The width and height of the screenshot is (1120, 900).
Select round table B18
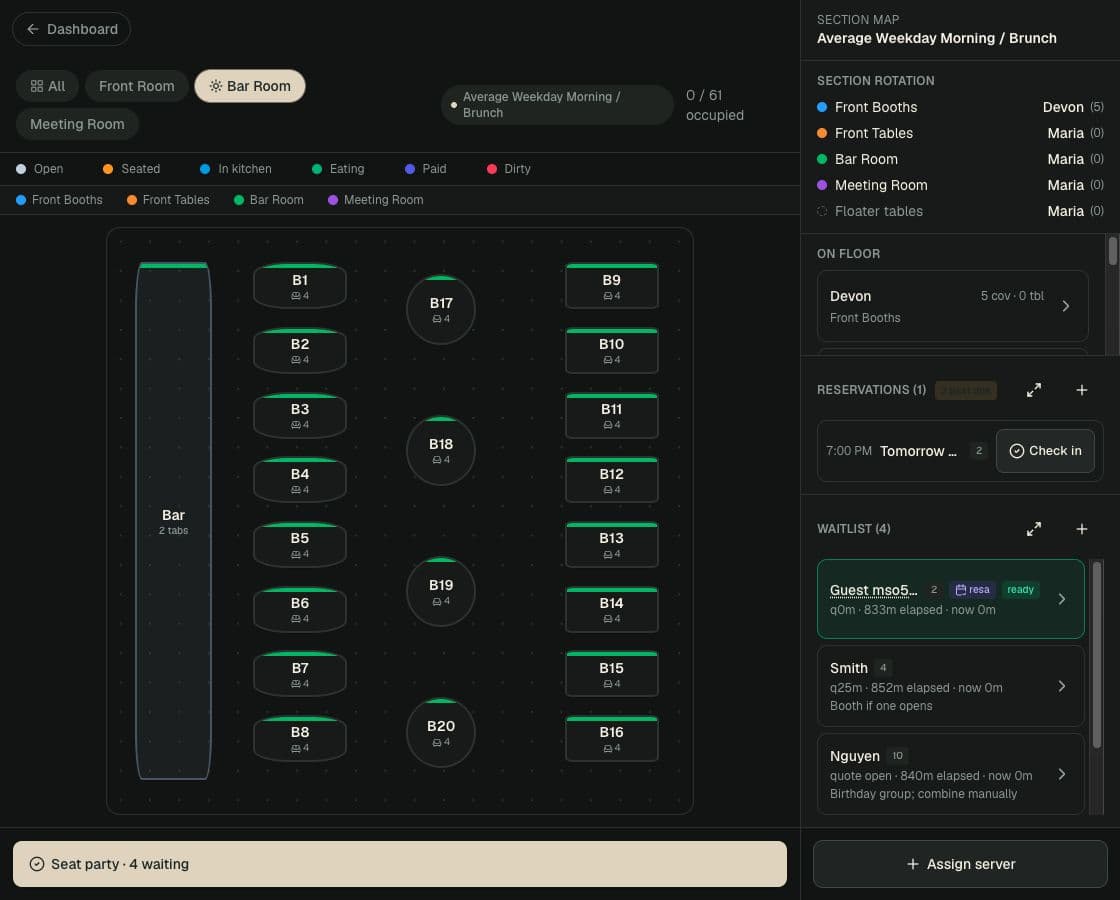point(441,450)
